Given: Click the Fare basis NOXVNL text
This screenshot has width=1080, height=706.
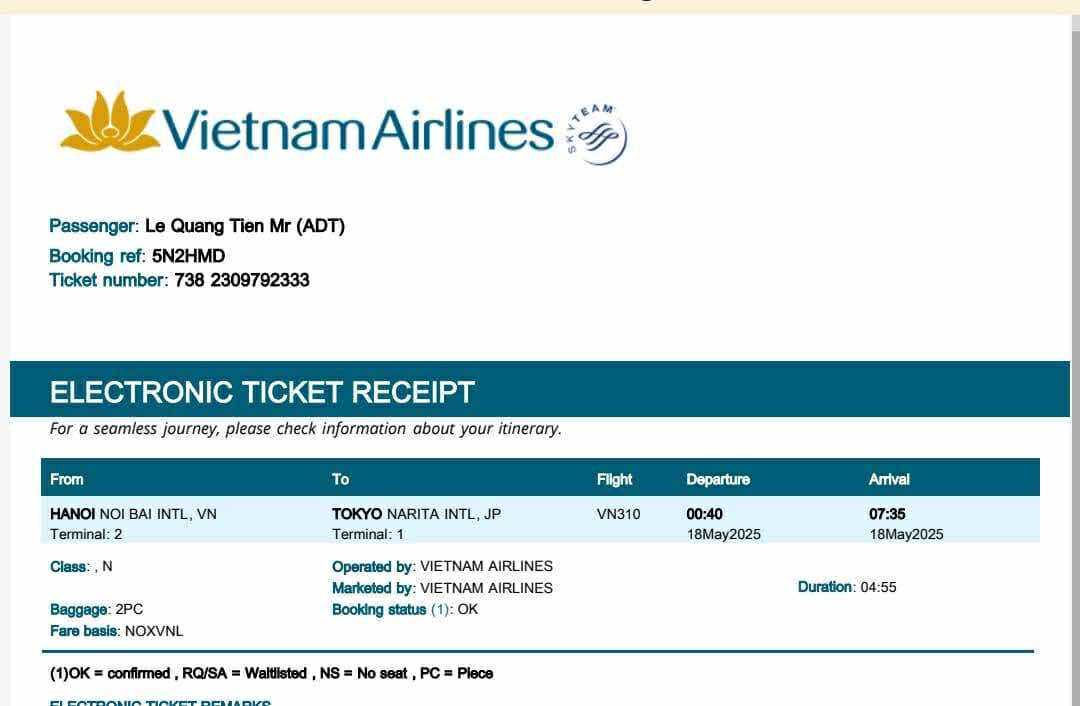Looking at the screenshot, I should [153, 631].
